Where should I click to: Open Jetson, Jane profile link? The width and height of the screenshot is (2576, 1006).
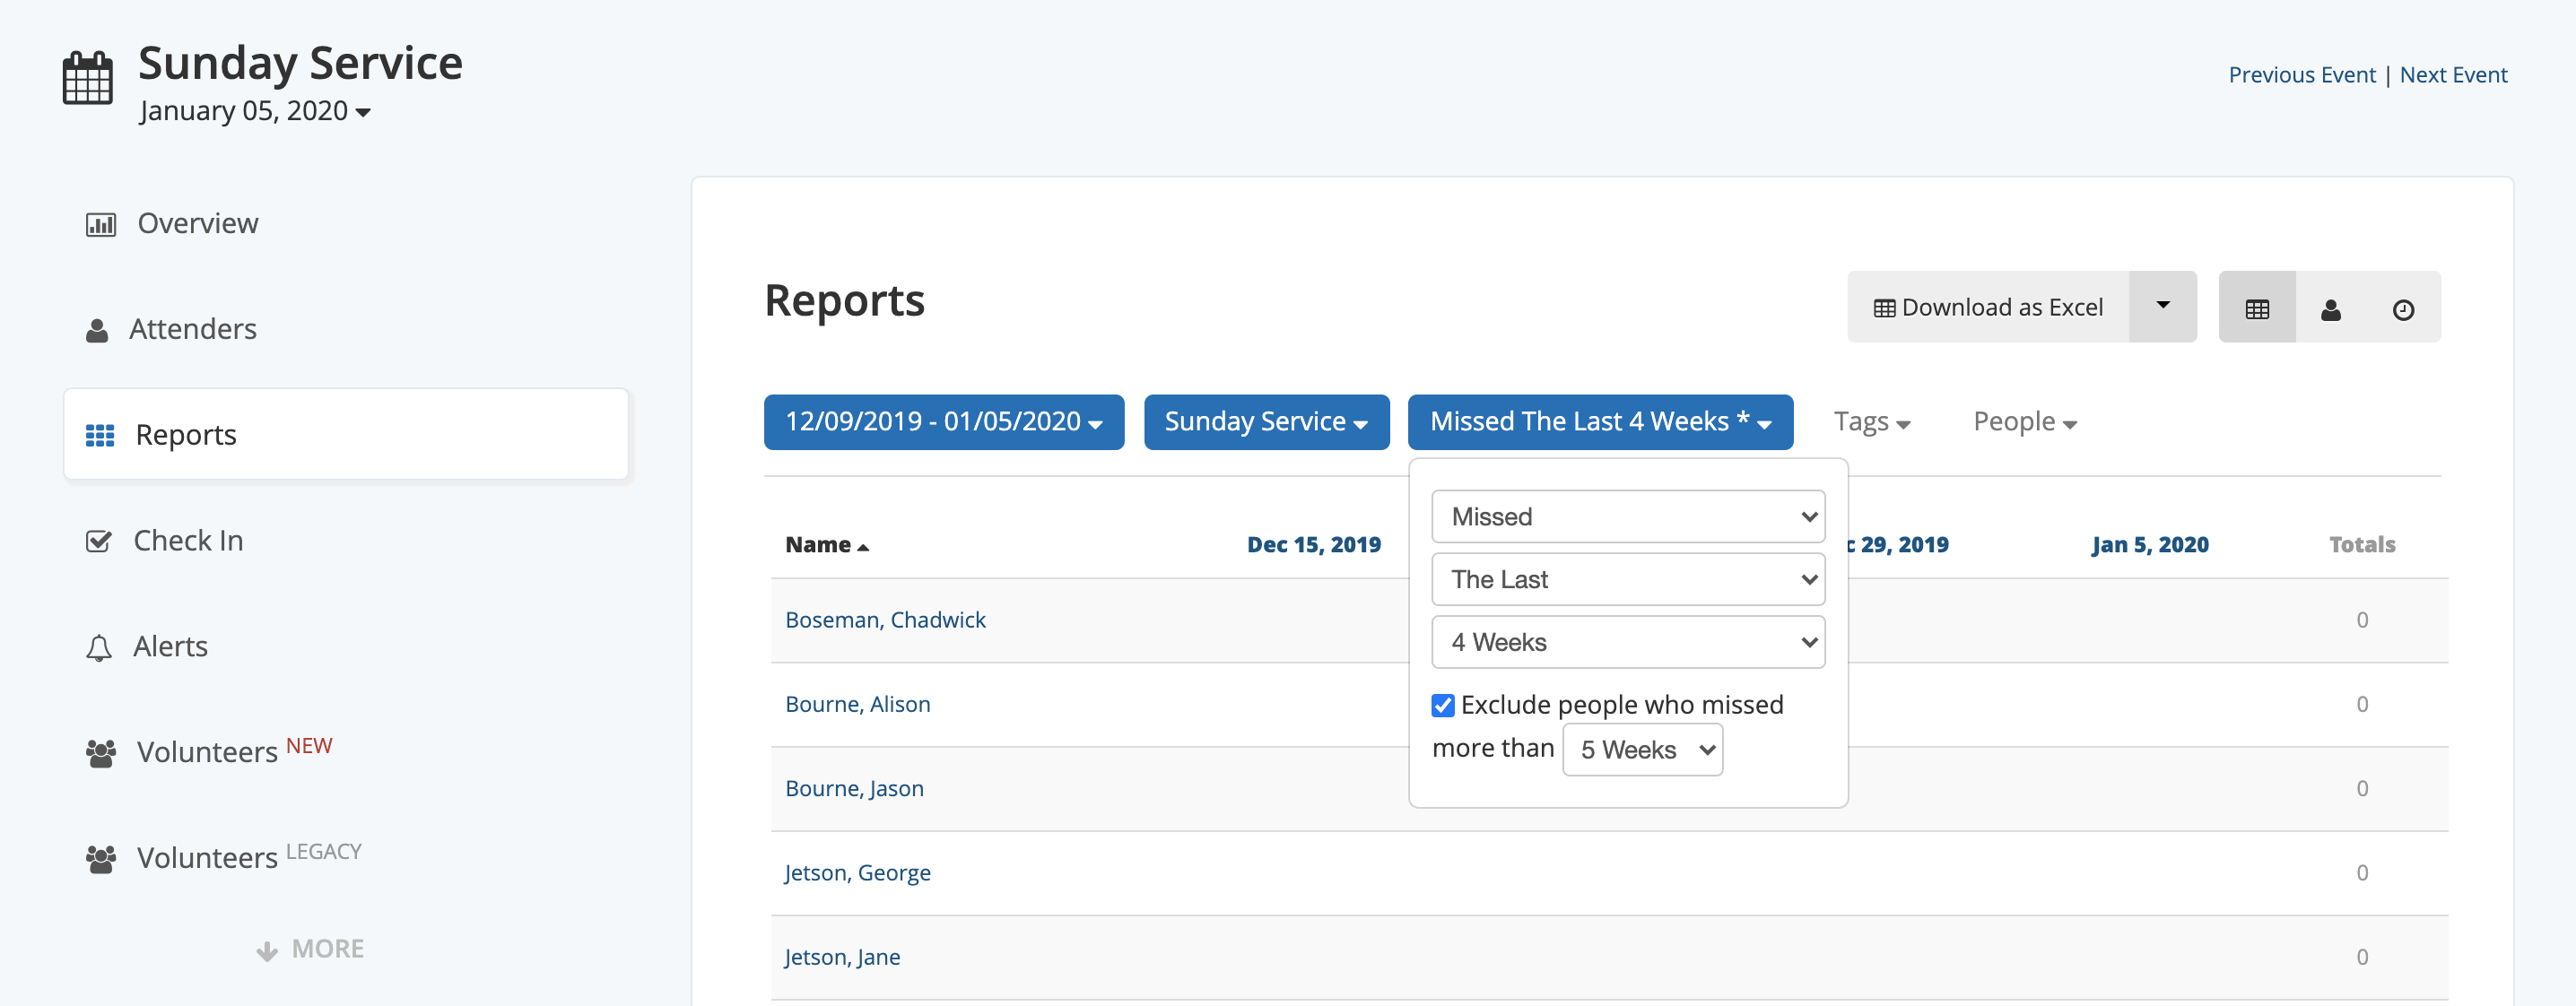843,957
